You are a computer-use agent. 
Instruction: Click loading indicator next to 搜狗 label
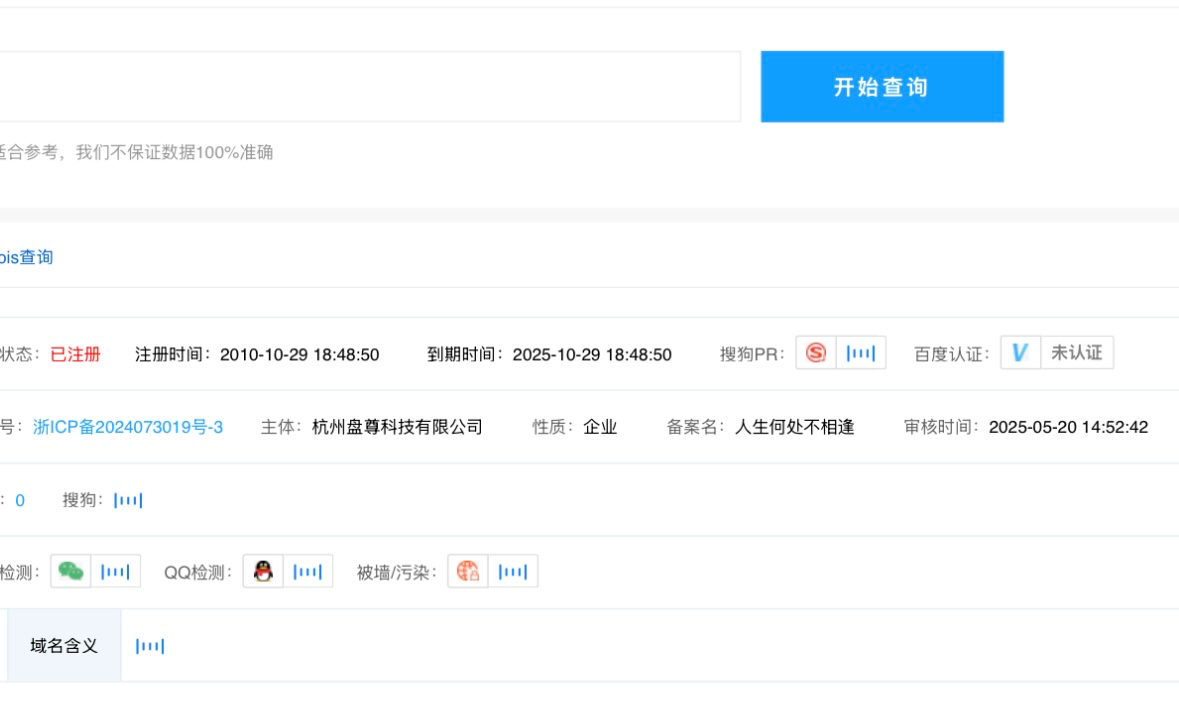[x=128, y=500]
